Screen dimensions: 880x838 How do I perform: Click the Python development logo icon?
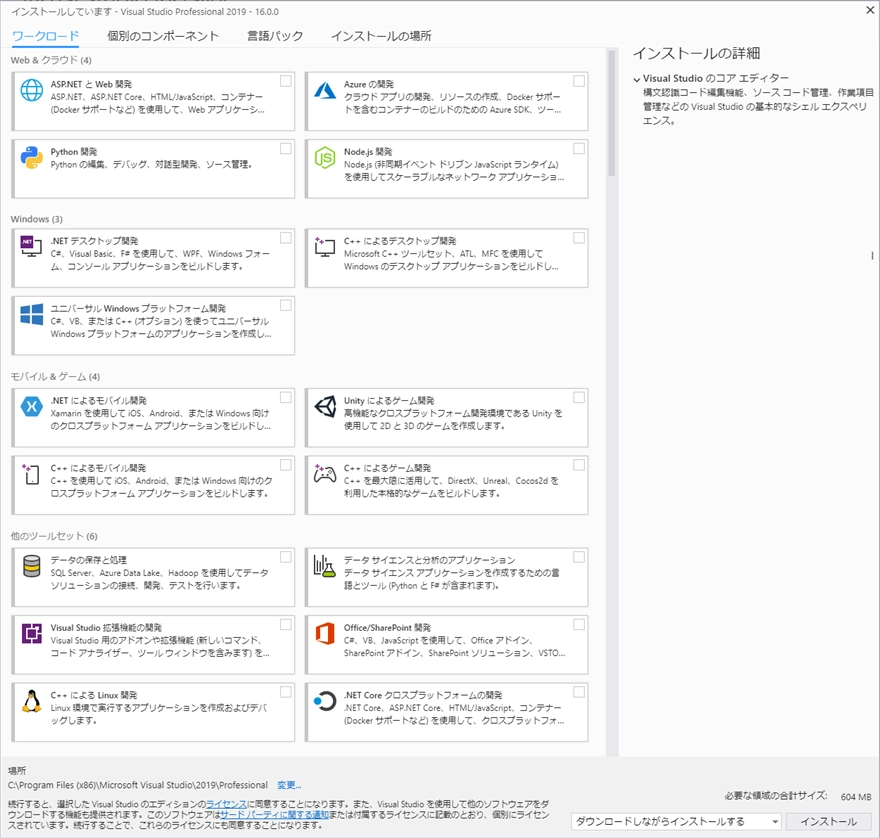click(31, 158)
